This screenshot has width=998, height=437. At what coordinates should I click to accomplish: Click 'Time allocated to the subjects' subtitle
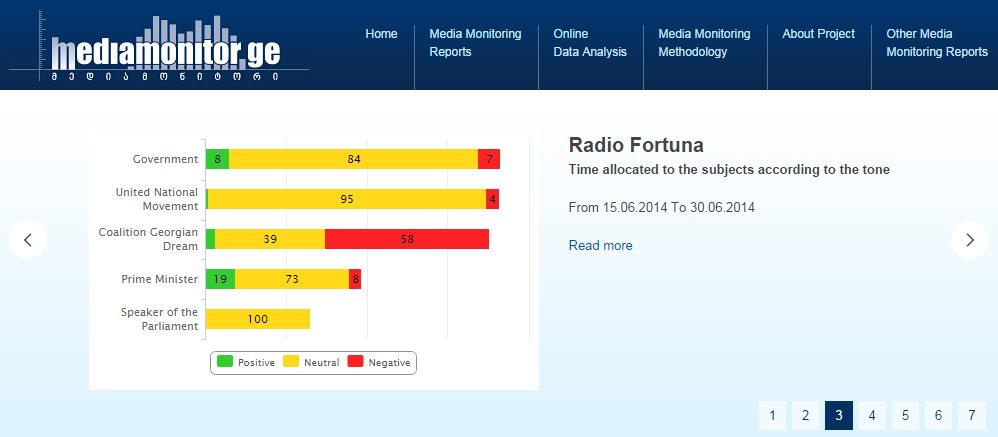[729, 170]
